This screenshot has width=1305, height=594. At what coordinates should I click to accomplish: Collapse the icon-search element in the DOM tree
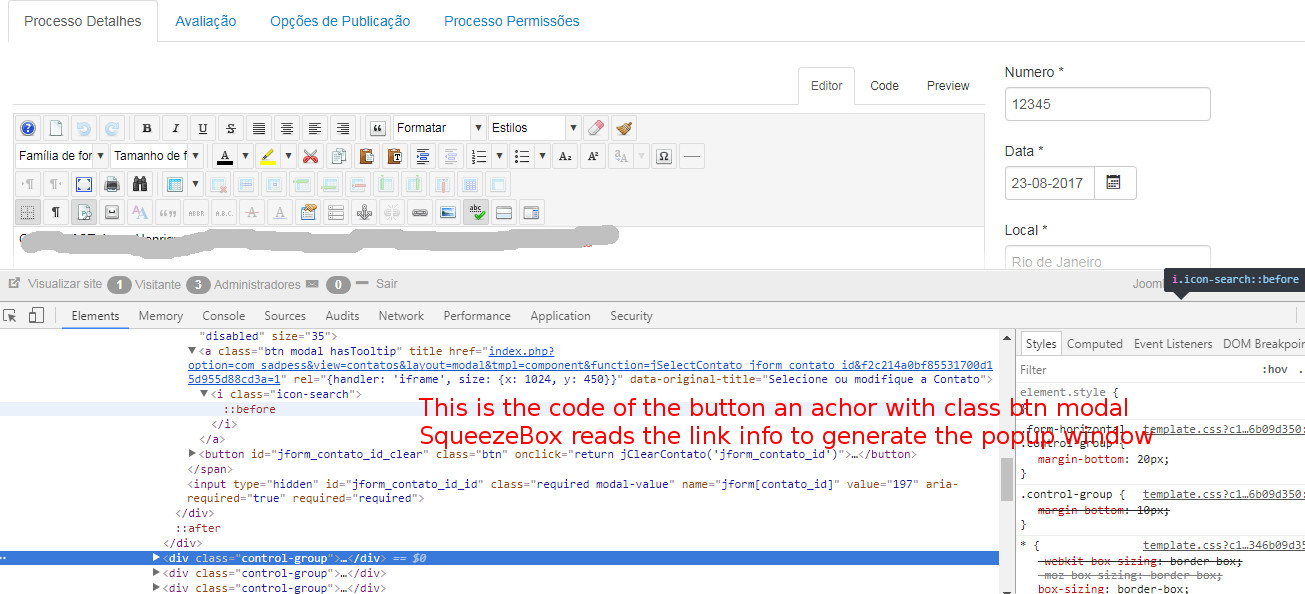[x=204, y=393]
